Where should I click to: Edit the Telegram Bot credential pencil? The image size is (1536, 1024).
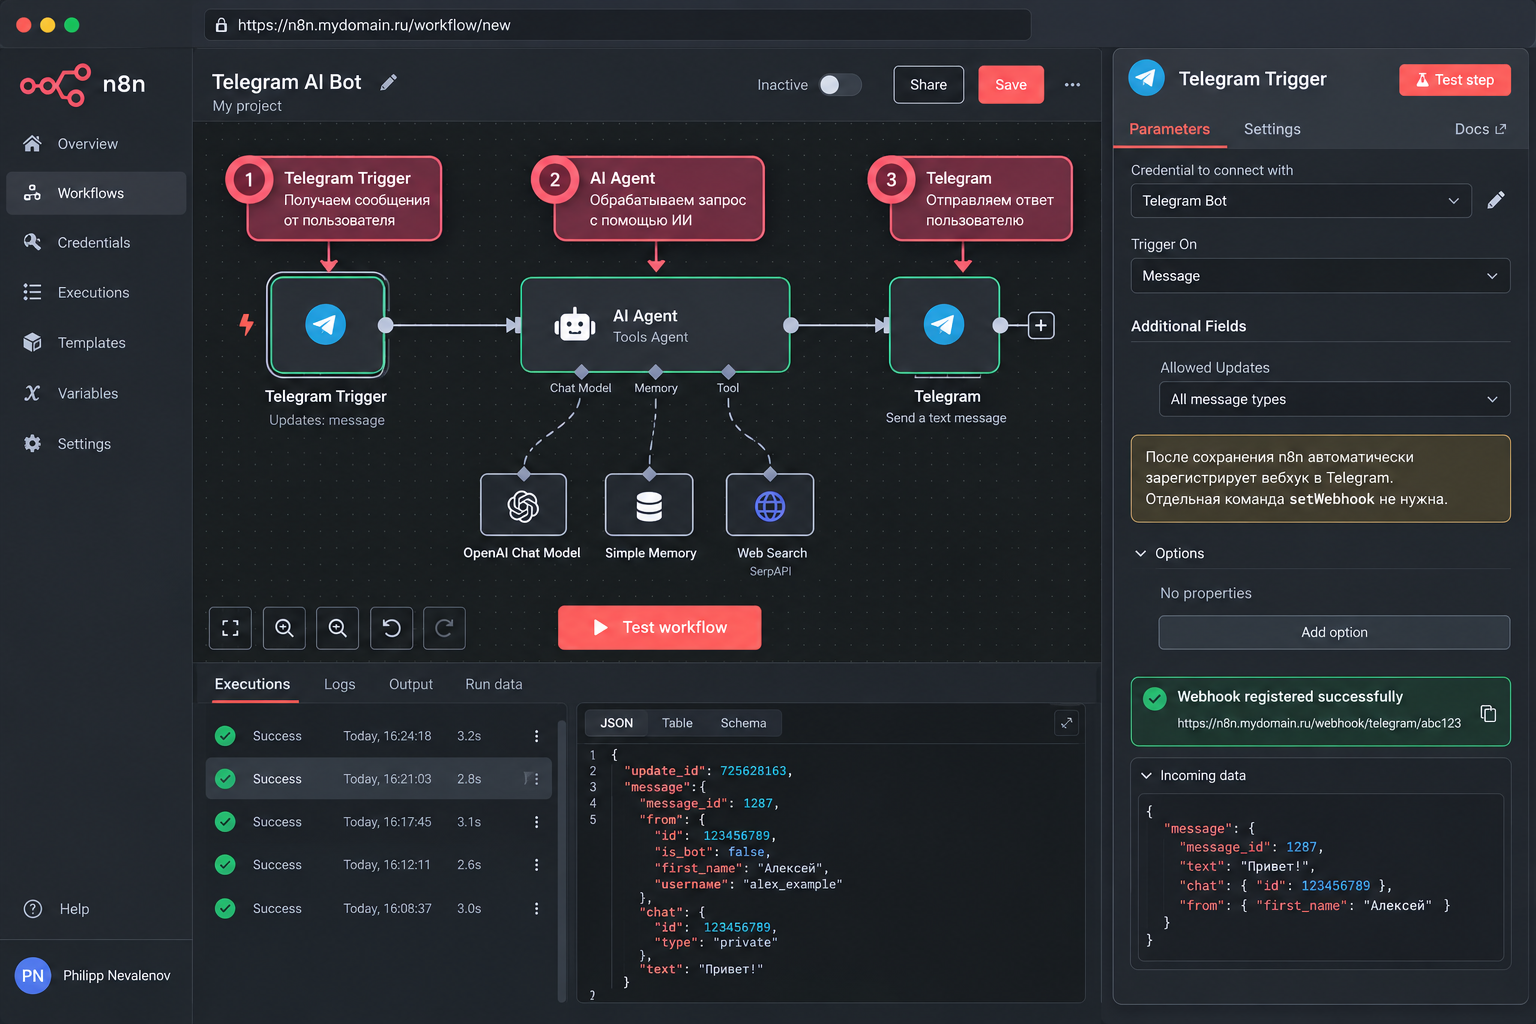pos(1496,200)
